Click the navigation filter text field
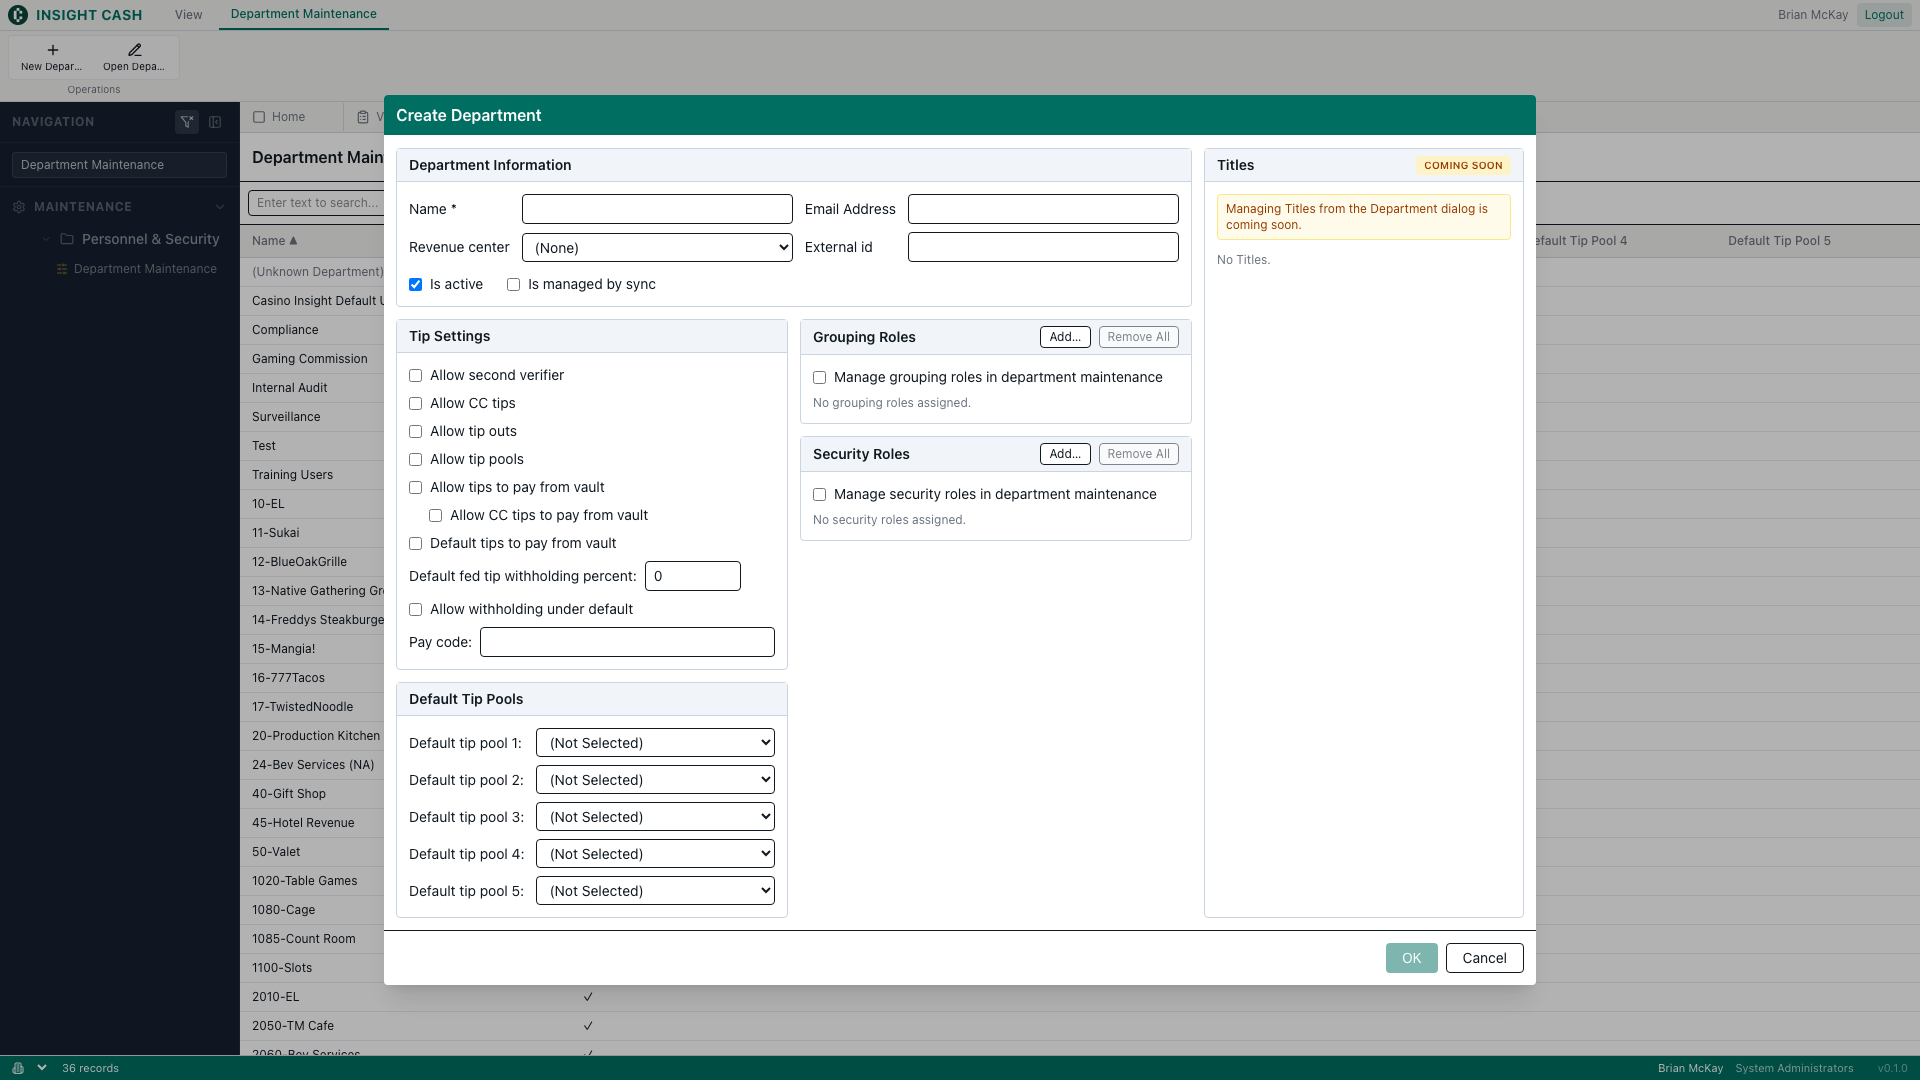The image size is (1920, 1080). pos(119,165)
